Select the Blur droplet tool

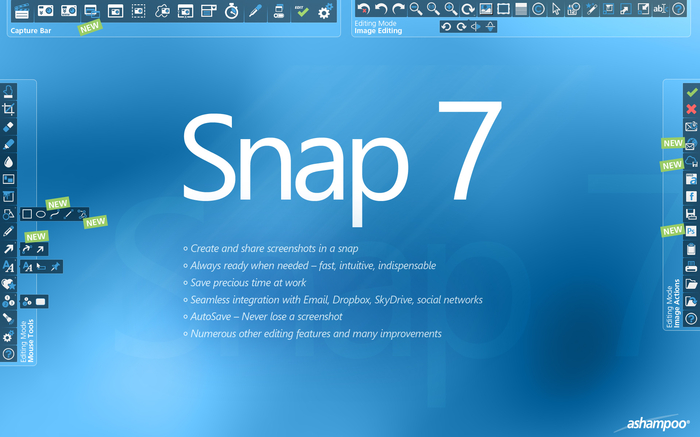point(8,162)
